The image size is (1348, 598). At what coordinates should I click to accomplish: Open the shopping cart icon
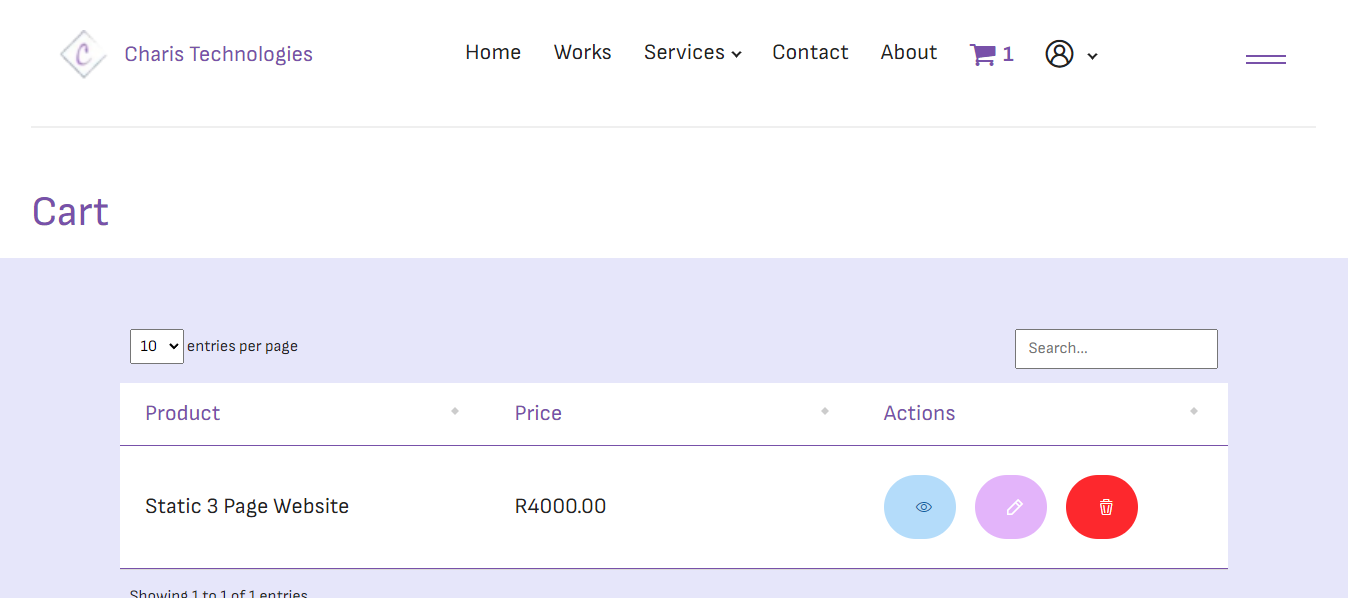(x=982, y=53)
